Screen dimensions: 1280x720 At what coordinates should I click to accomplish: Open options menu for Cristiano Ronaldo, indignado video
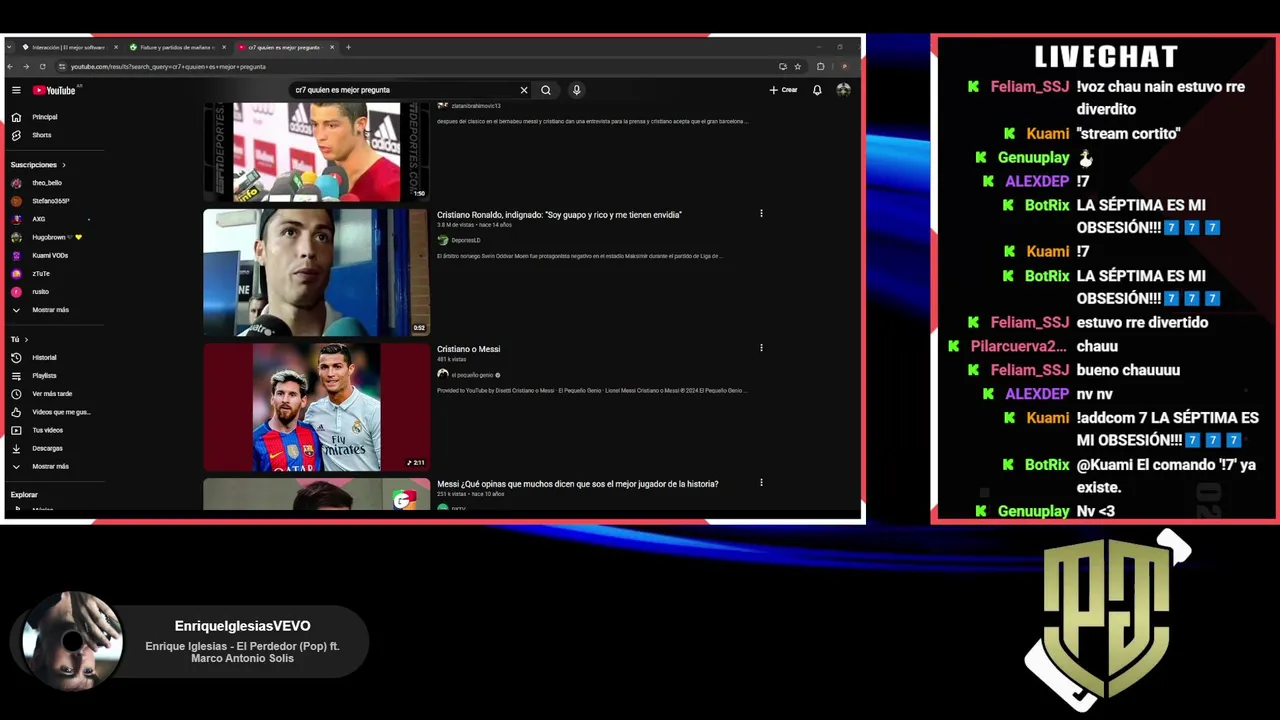[761, 213]
